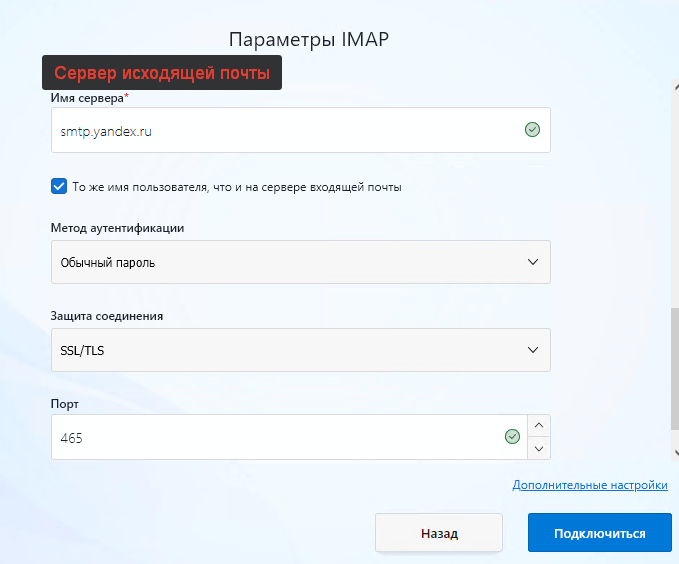
Task: Click the vertical scrollbar thumb
Action: 675,369
